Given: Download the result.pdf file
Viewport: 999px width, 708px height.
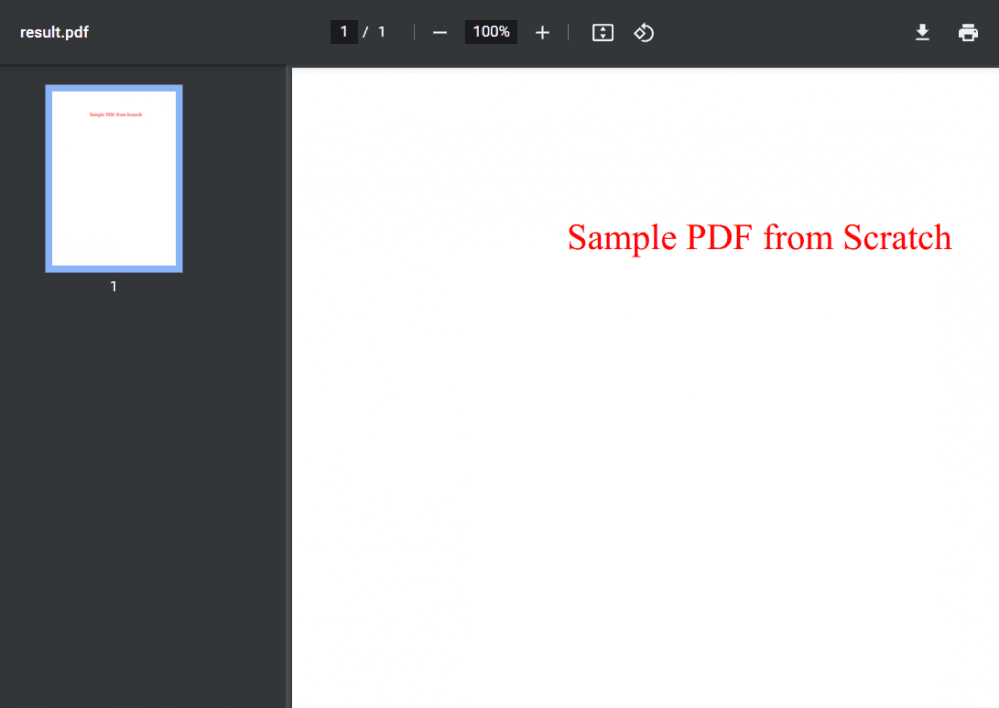Looking at the screenshot, I should (x=922, y=33).
